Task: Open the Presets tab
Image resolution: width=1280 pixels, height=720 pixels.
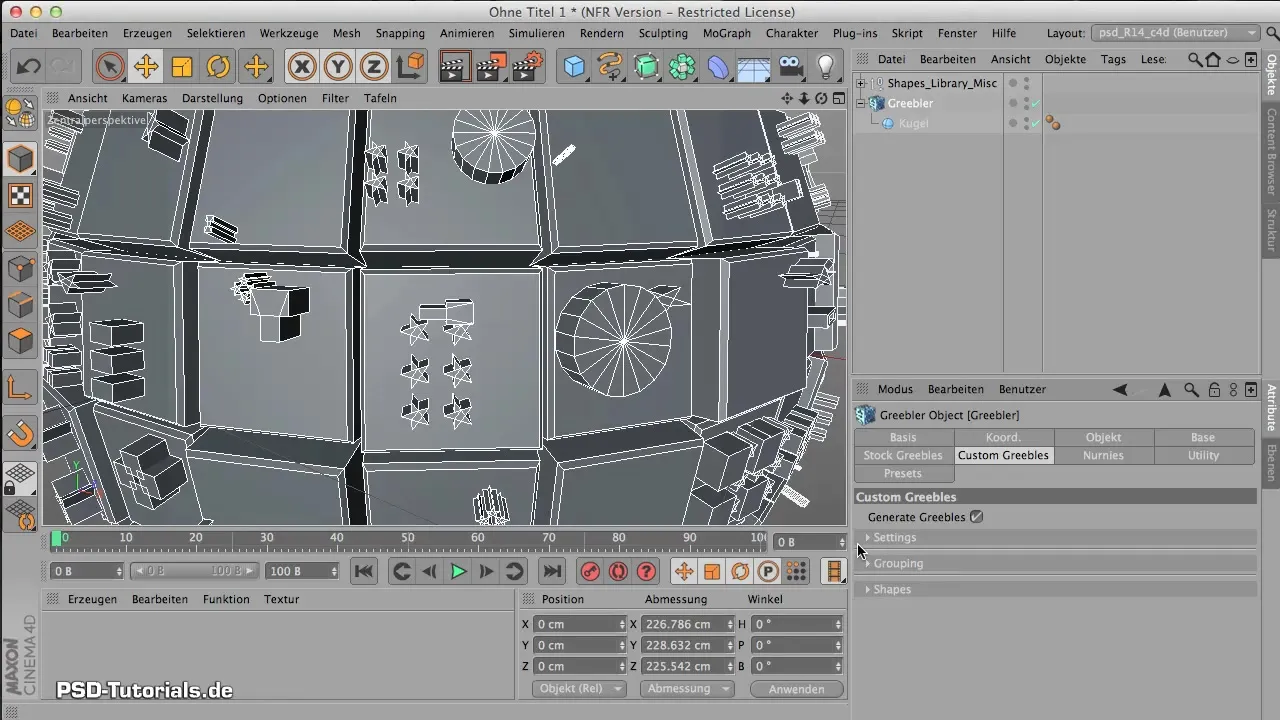Action: (x=903, y=473)
